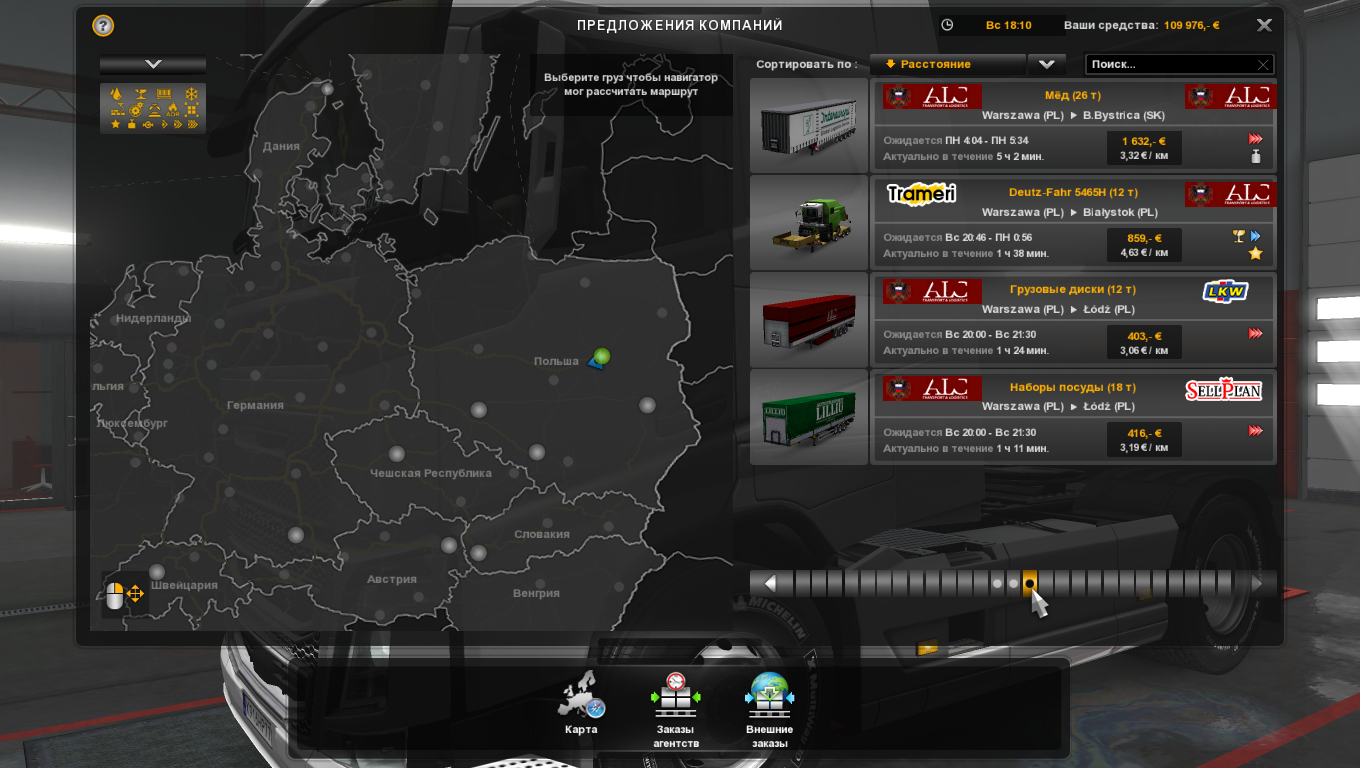Click the yellow help question mark icon
The image size is (1360, 768).
[103, 26]
